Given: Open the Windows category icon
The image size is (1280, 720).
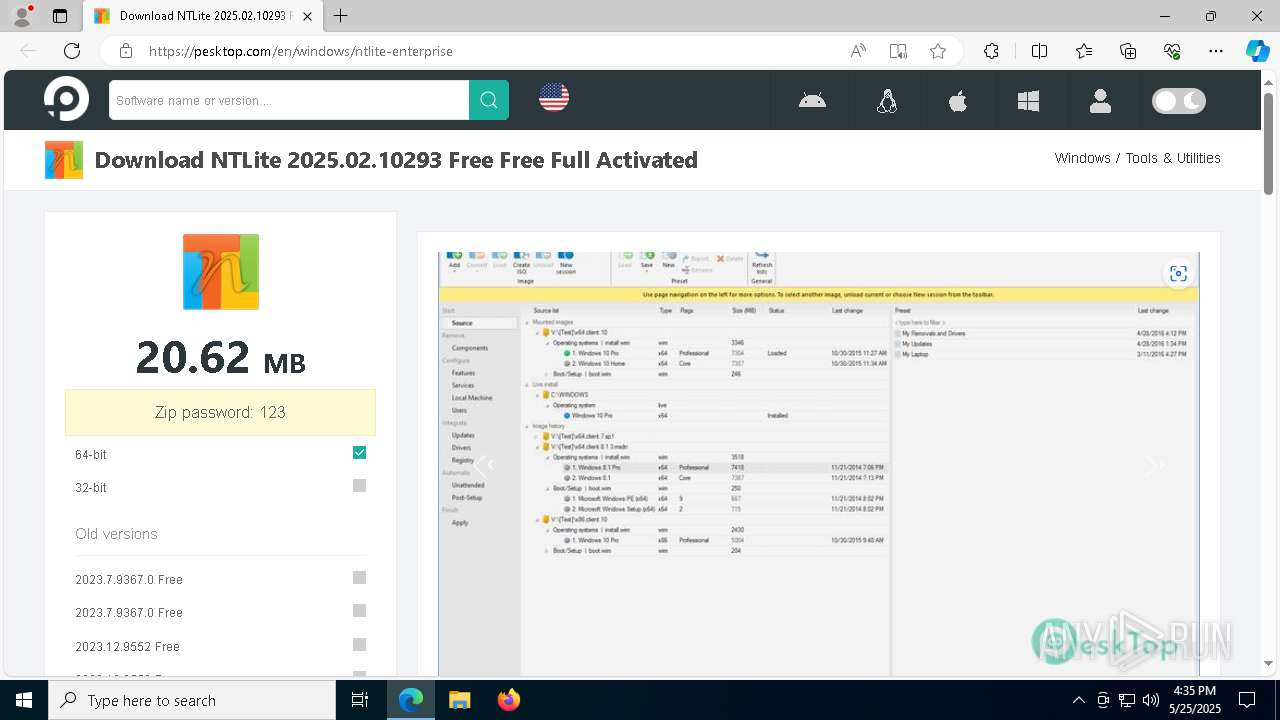Looking at the screenshot, I should coord(1028,101).
